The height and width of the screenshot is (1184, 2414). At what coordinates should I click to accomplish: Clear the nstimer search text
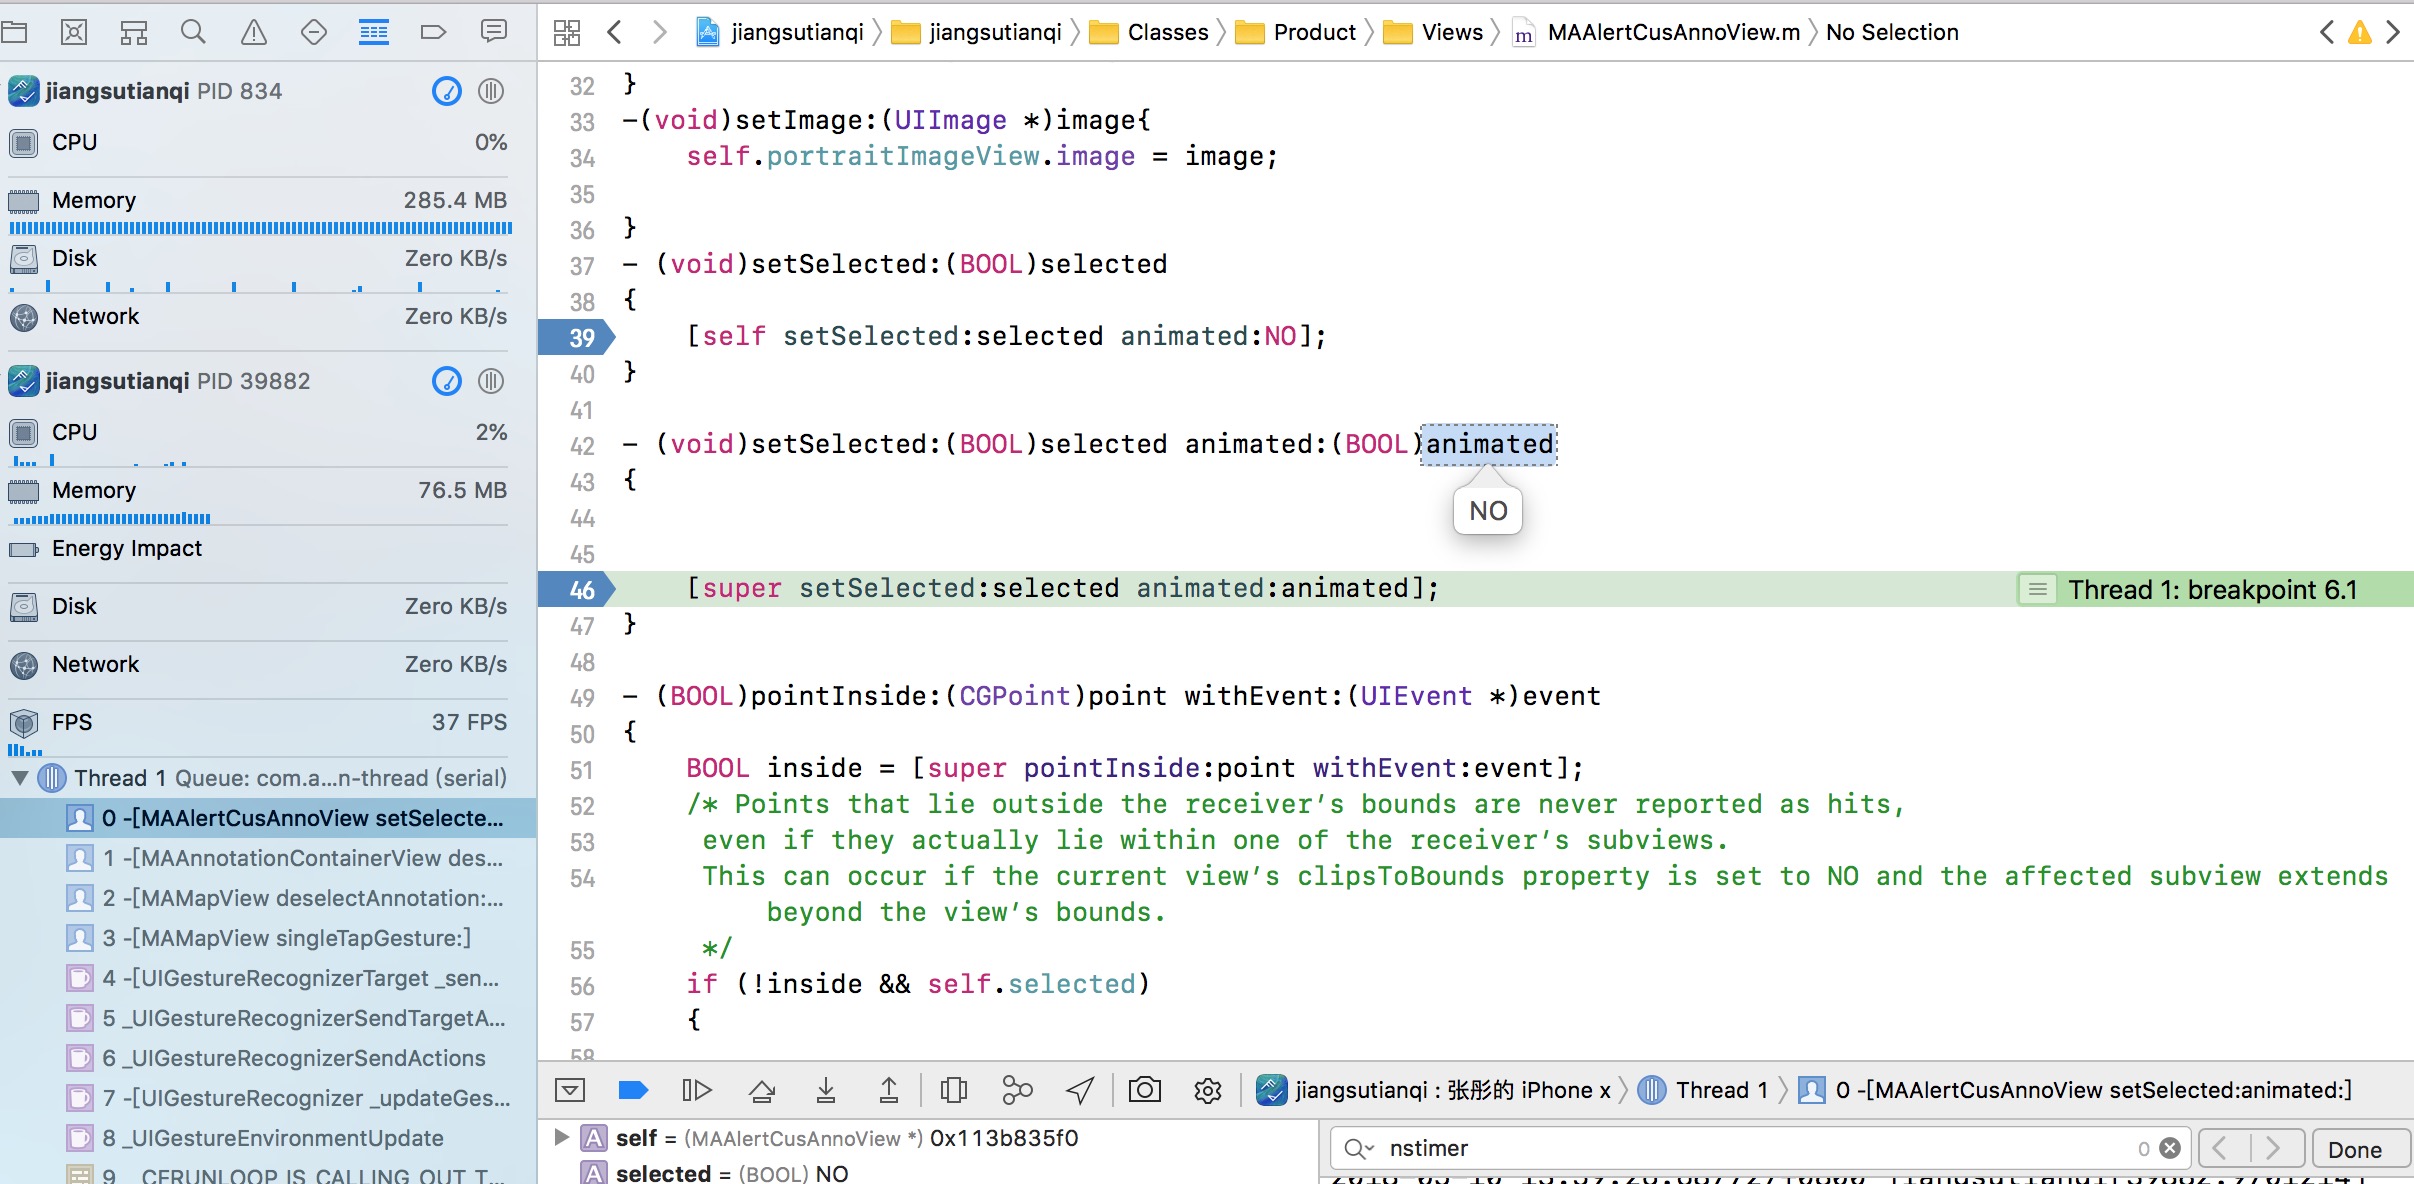click(x=2170, y=1148)
